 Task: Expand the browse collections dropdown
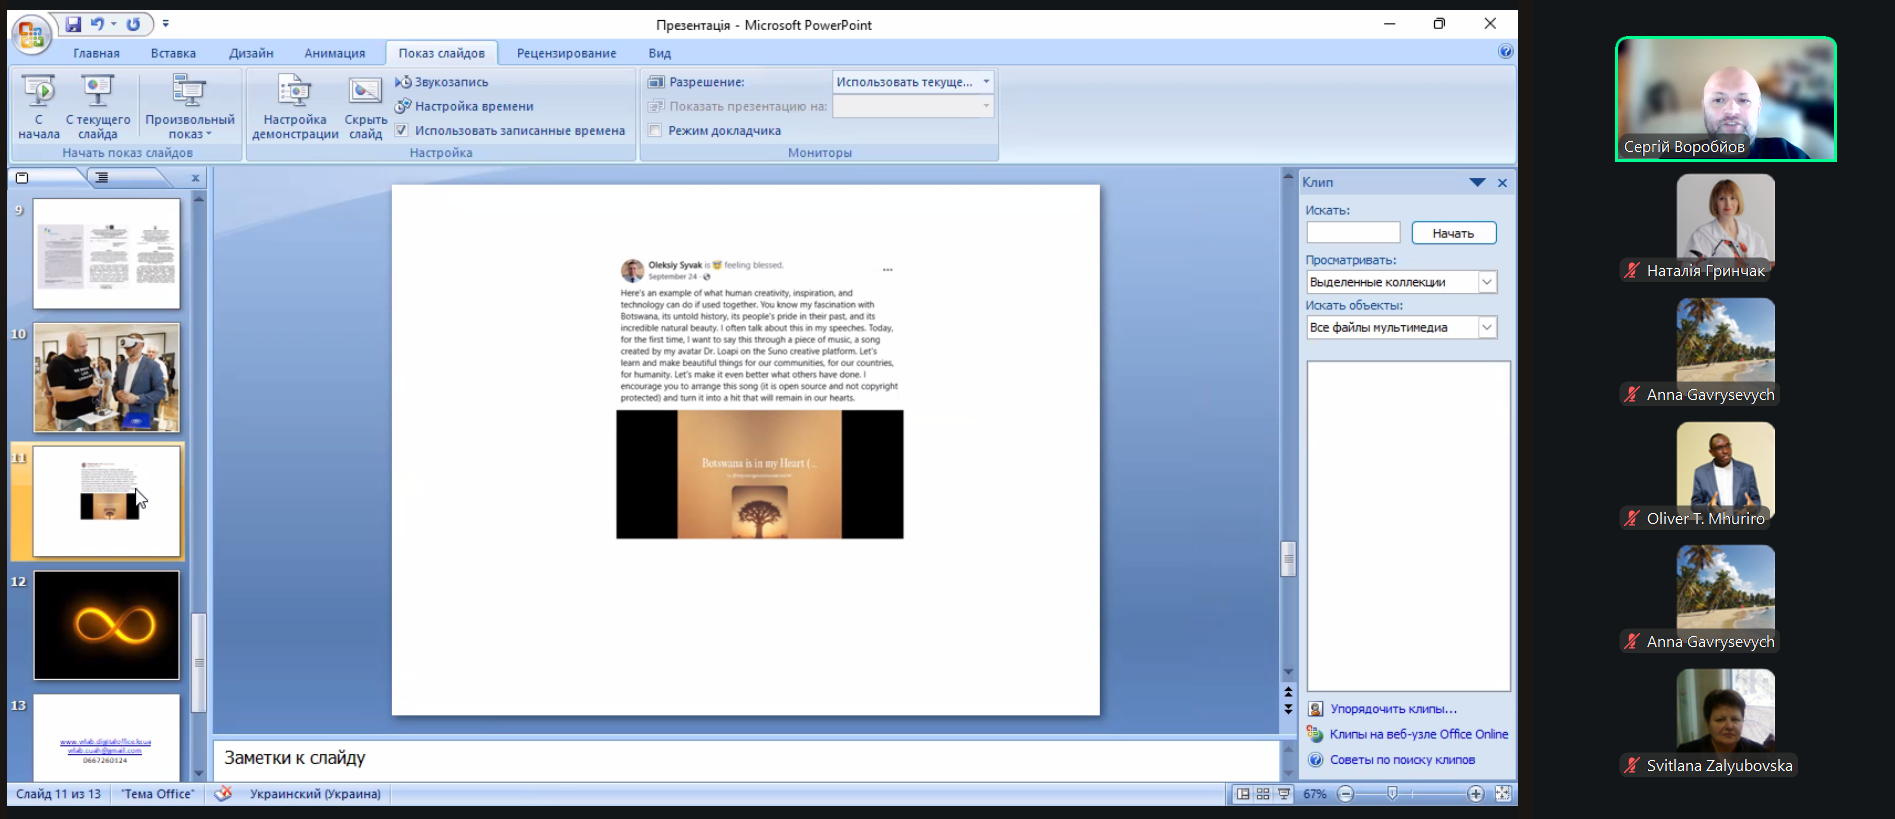(x=1487, y=282)
